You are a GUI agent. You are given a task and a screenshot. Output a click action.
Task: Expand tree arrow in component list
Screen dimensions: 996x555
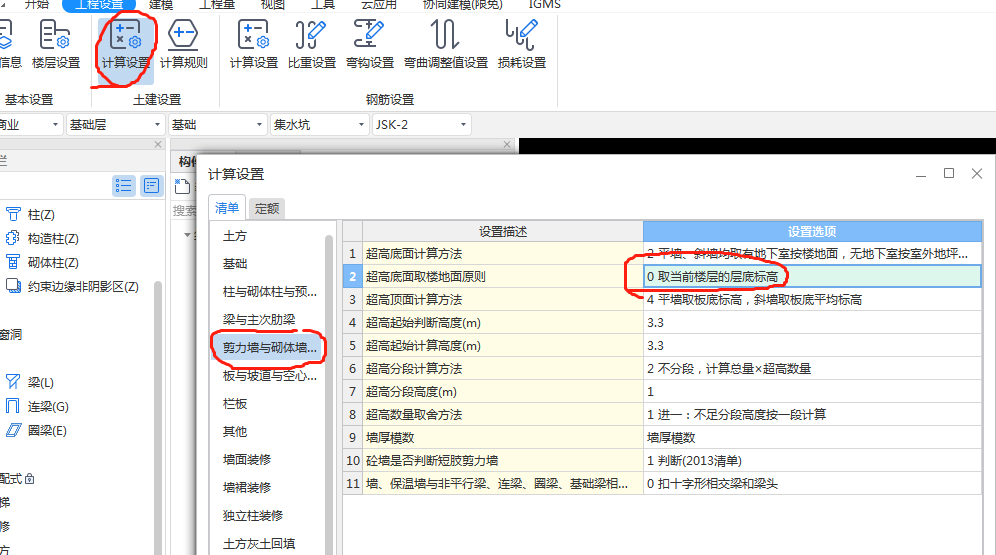187,235
